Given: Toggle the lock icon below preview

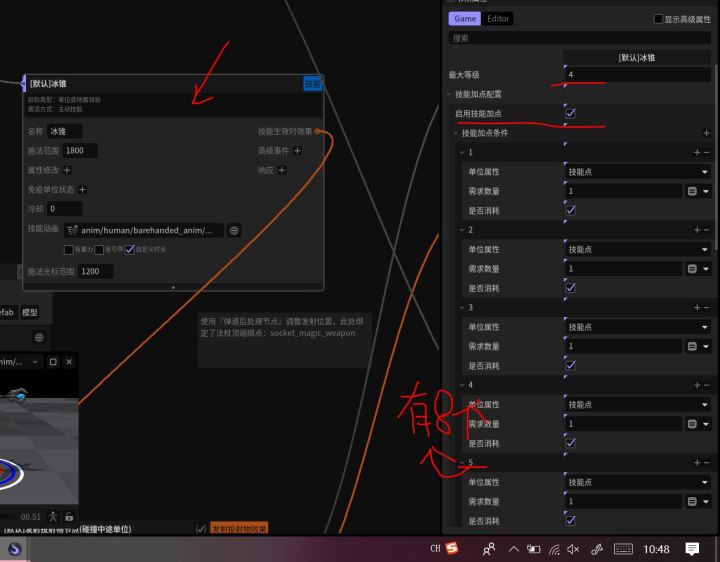Looking at the screenshot, I should [x=69, y=517].
